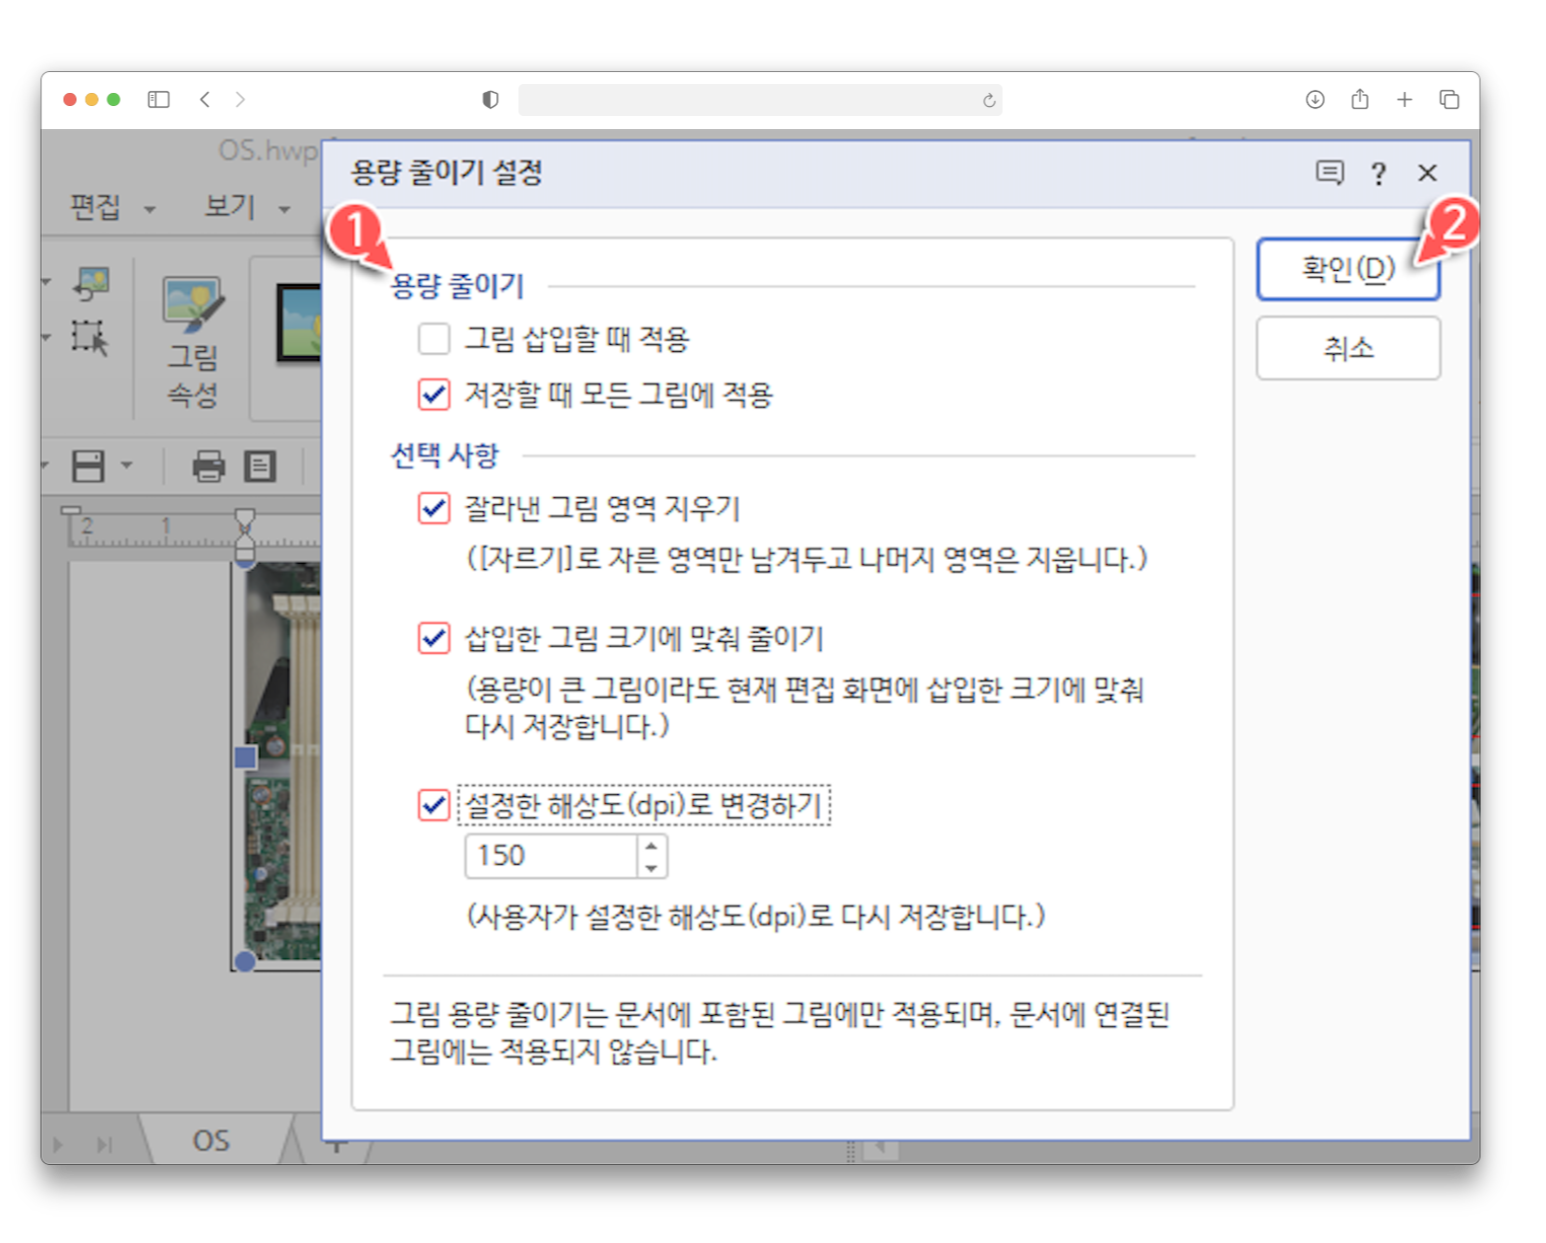Image resolution: width=1546 pixels, height=1243 pixels.
Task: Open print preview using the document icon
Action: pyautogui.click(x=258, y=467)
